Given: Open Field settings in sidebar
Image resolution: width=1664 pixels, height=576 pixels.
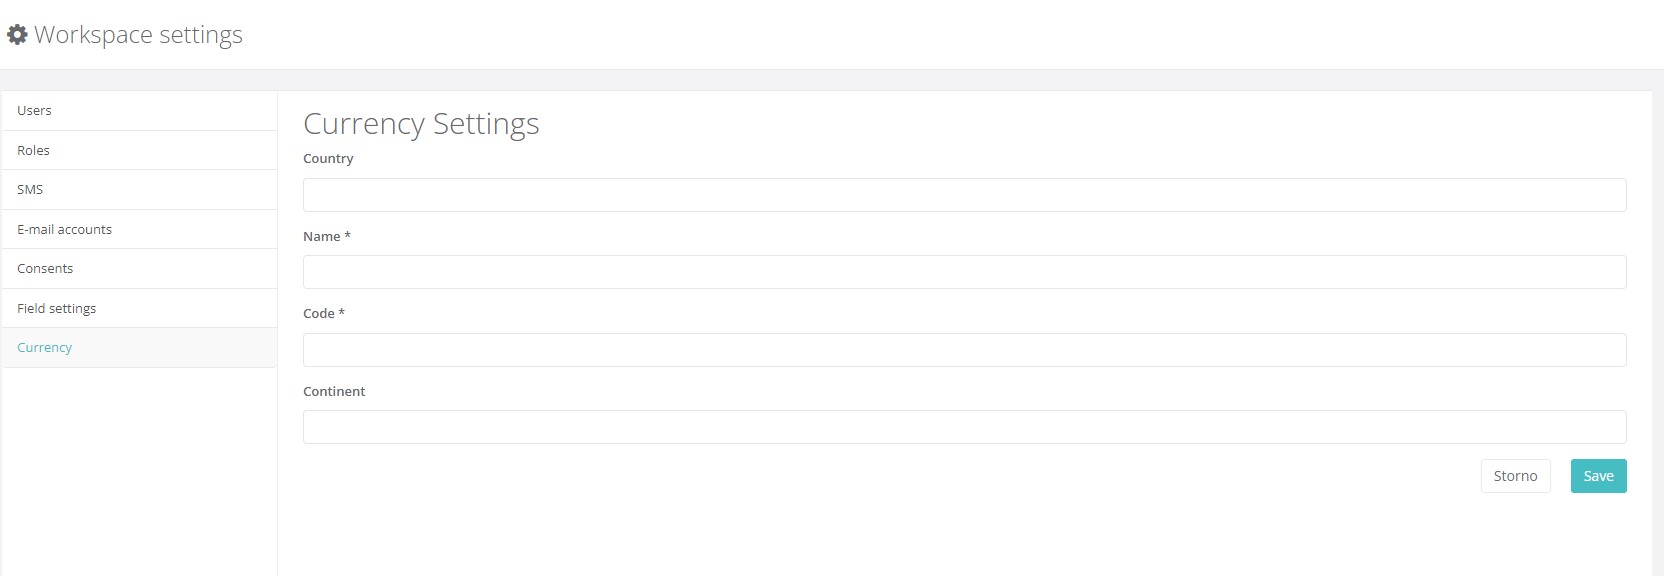Looking at the screenshot, I should pyautogui.click(x=139, y=308).
